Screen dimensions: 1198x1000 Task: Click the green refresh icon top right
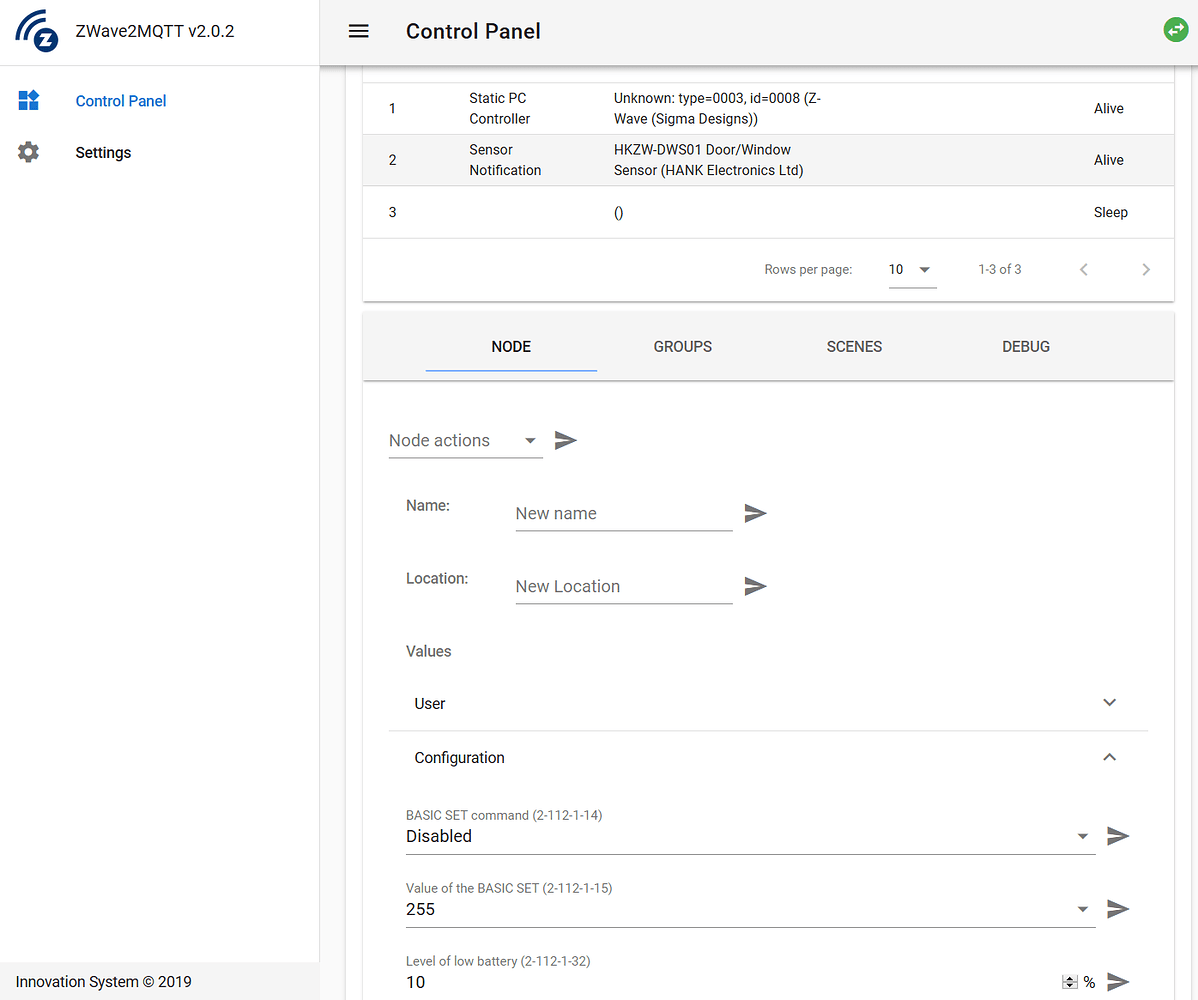(1176, 29)
